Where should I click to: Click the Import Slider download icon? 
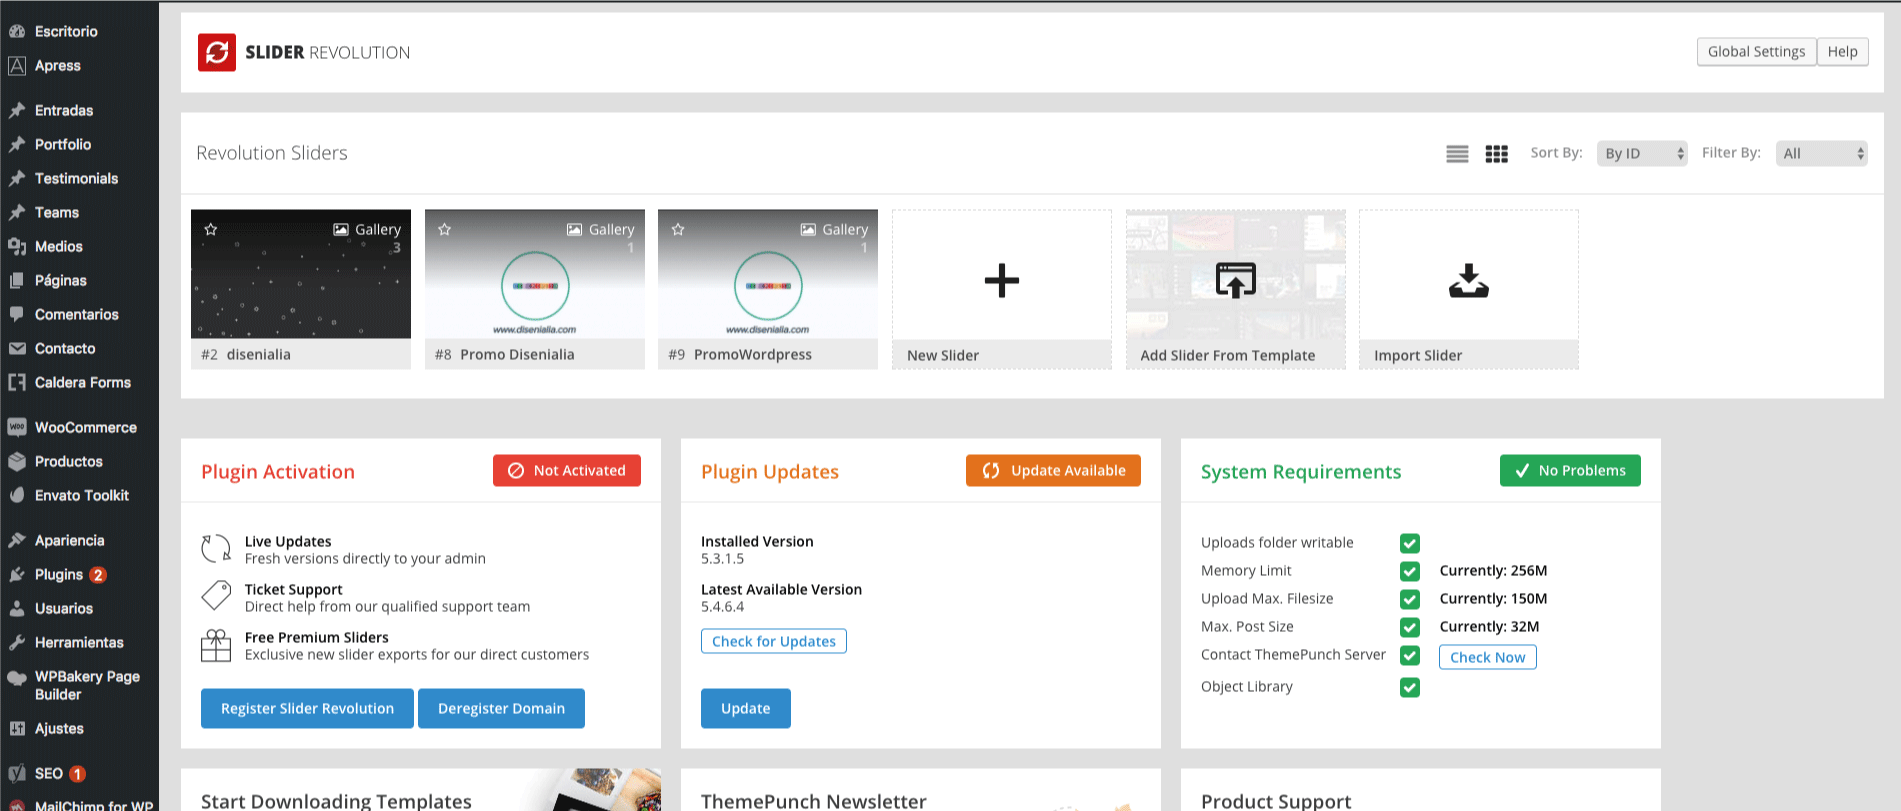tap(1468, 281)
